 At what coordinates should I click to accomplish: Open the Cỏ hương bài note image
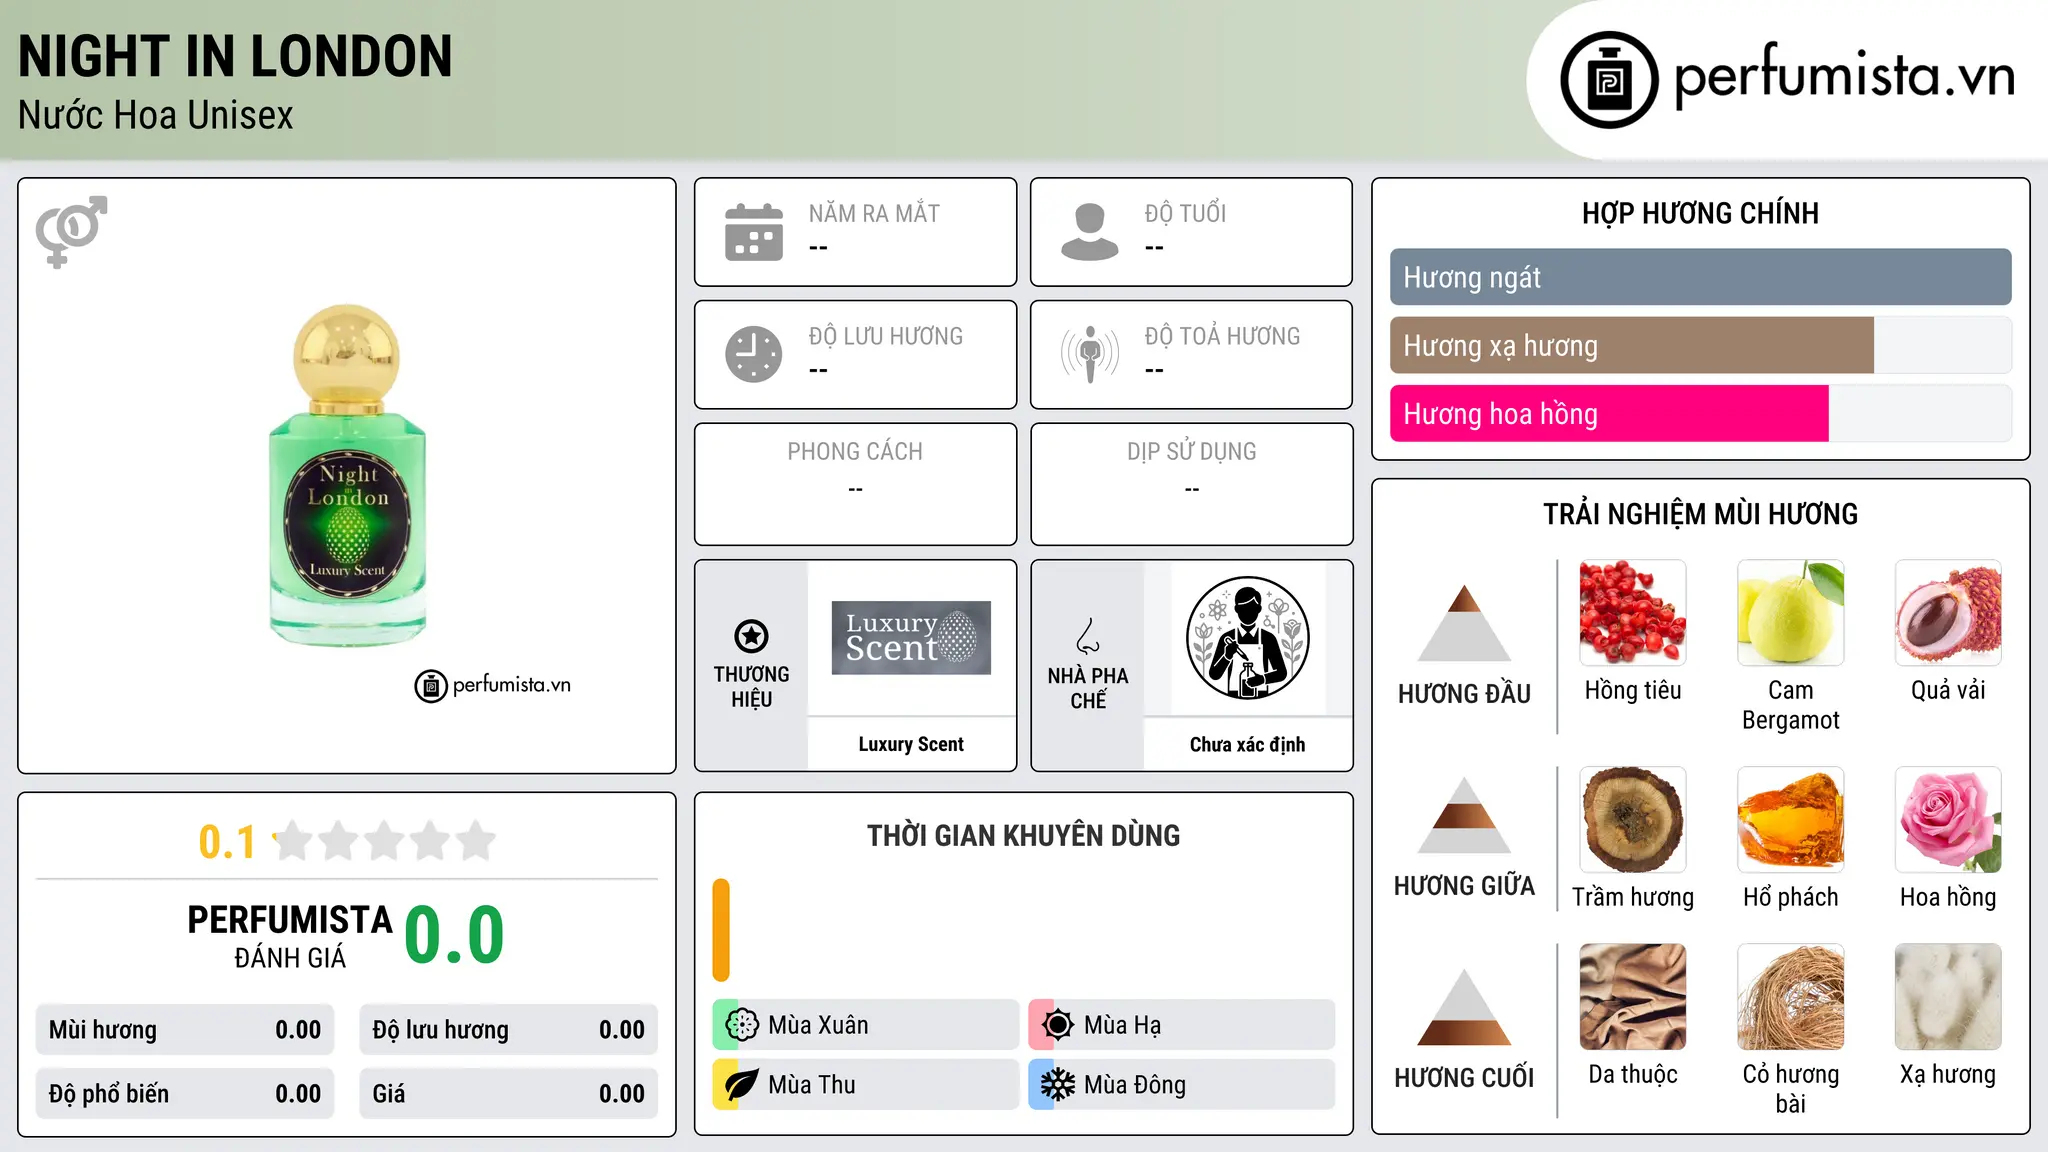pyautogui.click(x=1791, y=997)
